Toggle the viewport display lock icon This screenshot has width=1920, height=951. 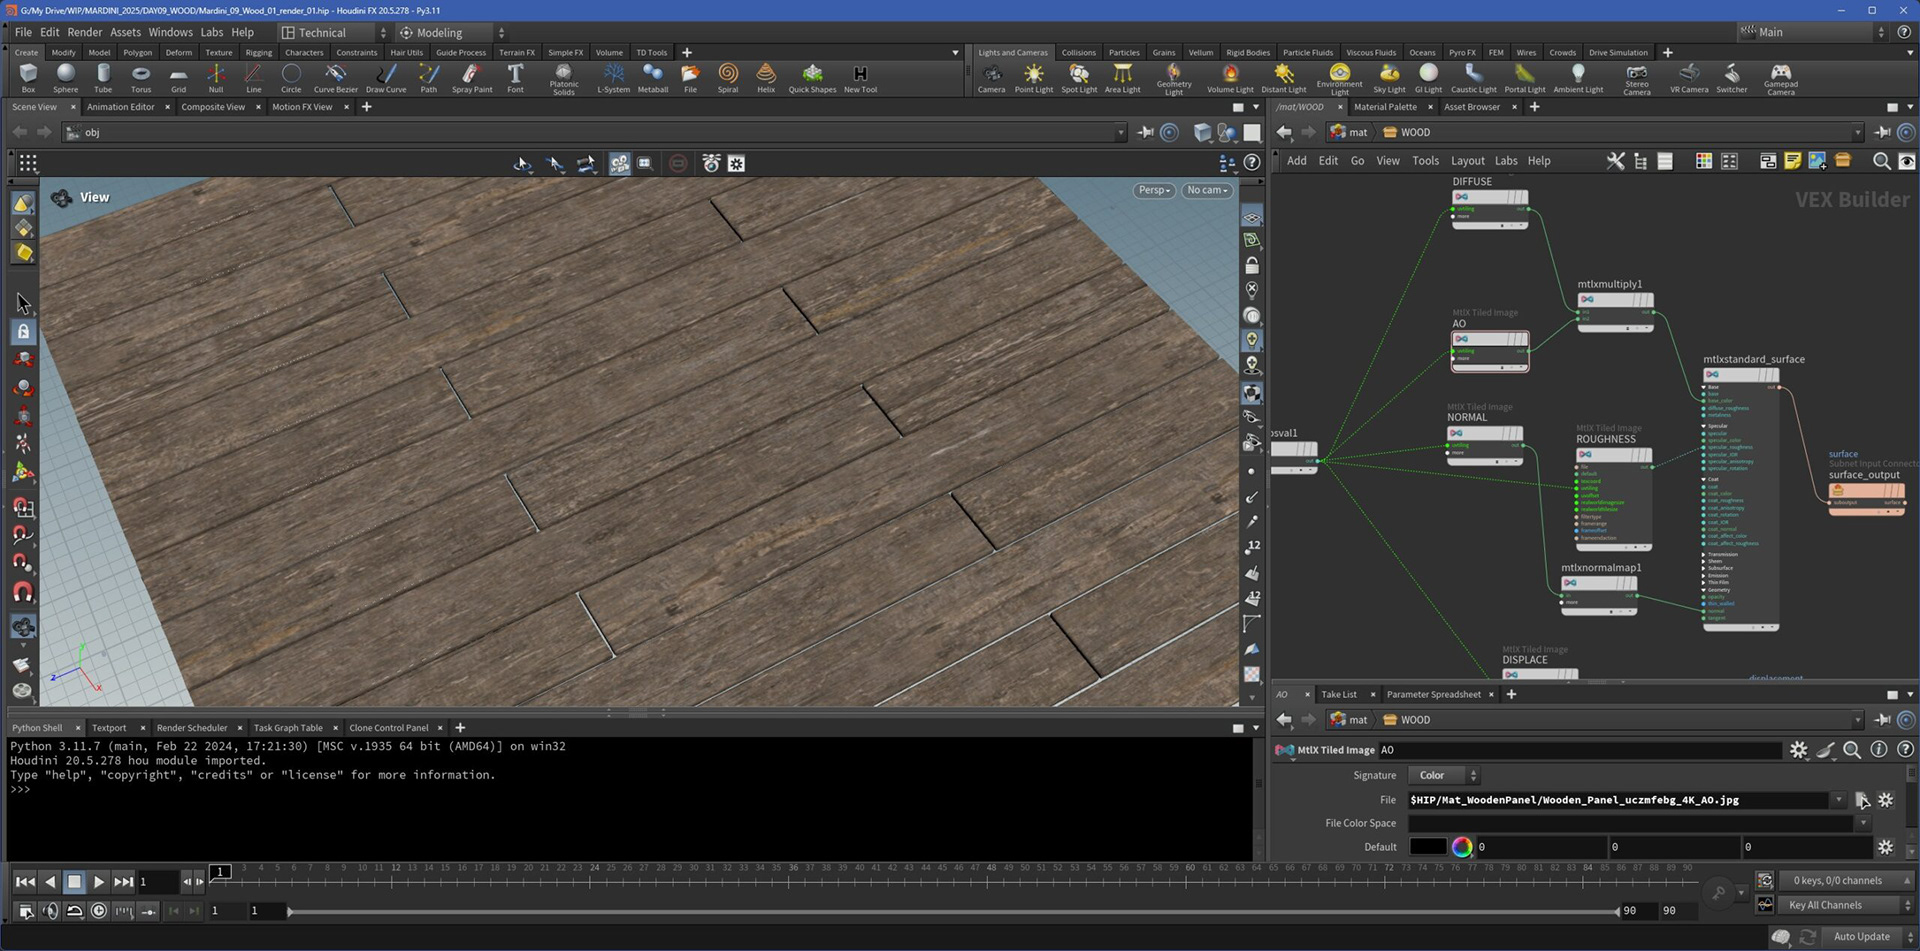click(x=1252, y=265)
